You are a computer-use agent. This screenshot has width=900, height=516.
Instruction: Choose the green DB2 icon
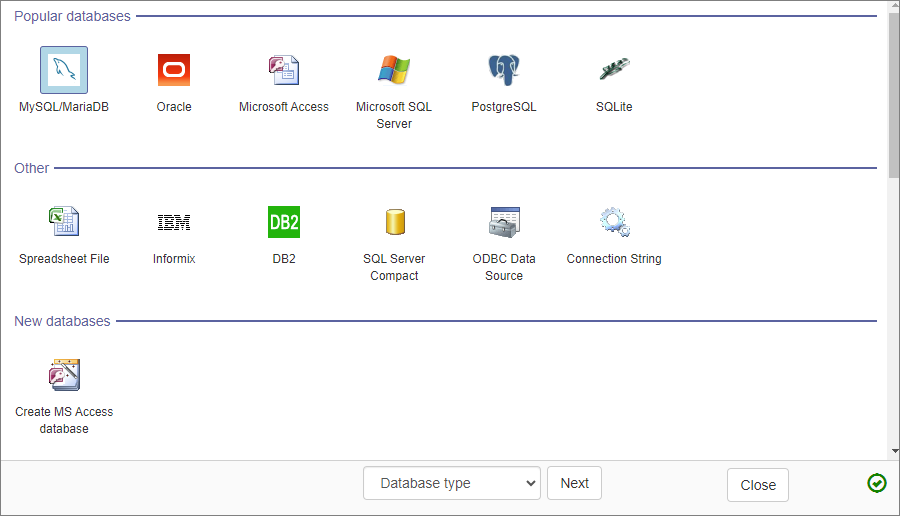(284, 222)
